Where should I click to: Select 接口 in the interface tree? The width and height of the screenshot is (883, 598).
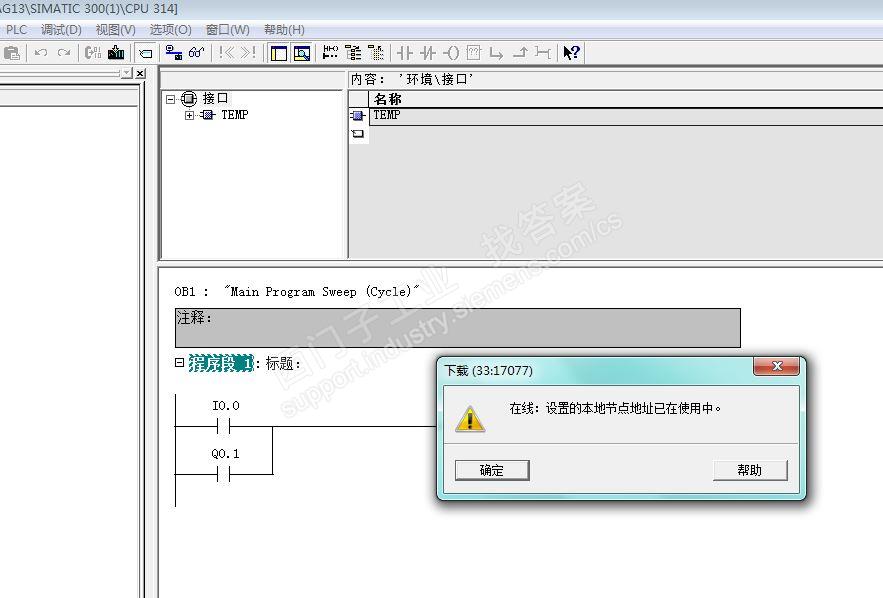[x=215, y=99]
